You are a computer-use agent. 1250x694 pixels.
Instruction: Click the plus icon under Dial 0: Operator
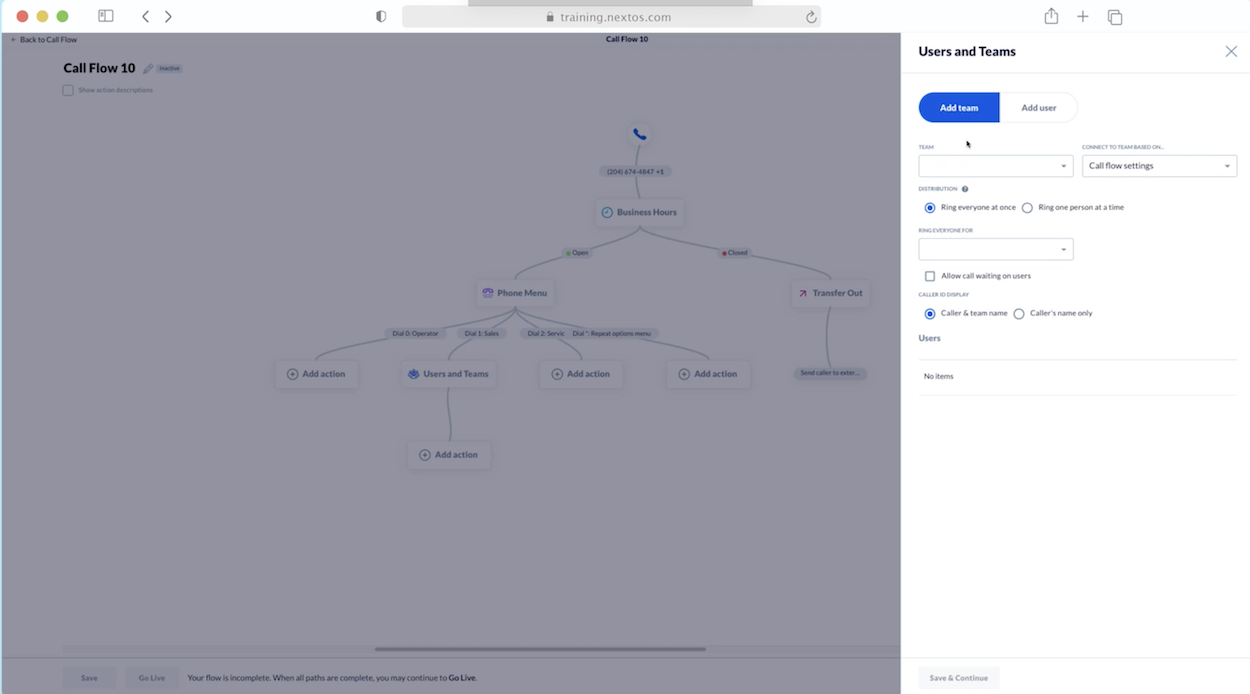coord(293,374)
